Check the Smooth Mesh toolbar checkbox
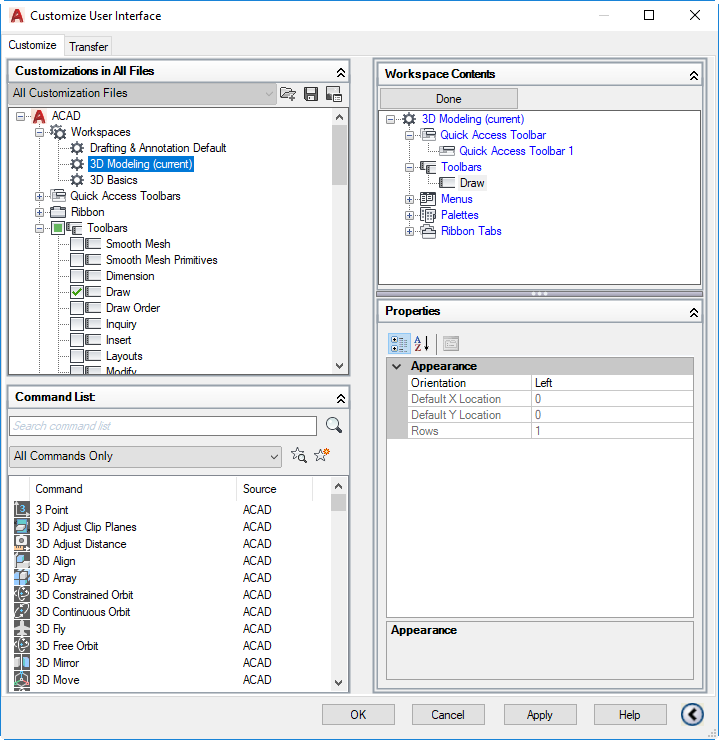The image size is (719, 740). pyautogui.click(x=77, y=244)
